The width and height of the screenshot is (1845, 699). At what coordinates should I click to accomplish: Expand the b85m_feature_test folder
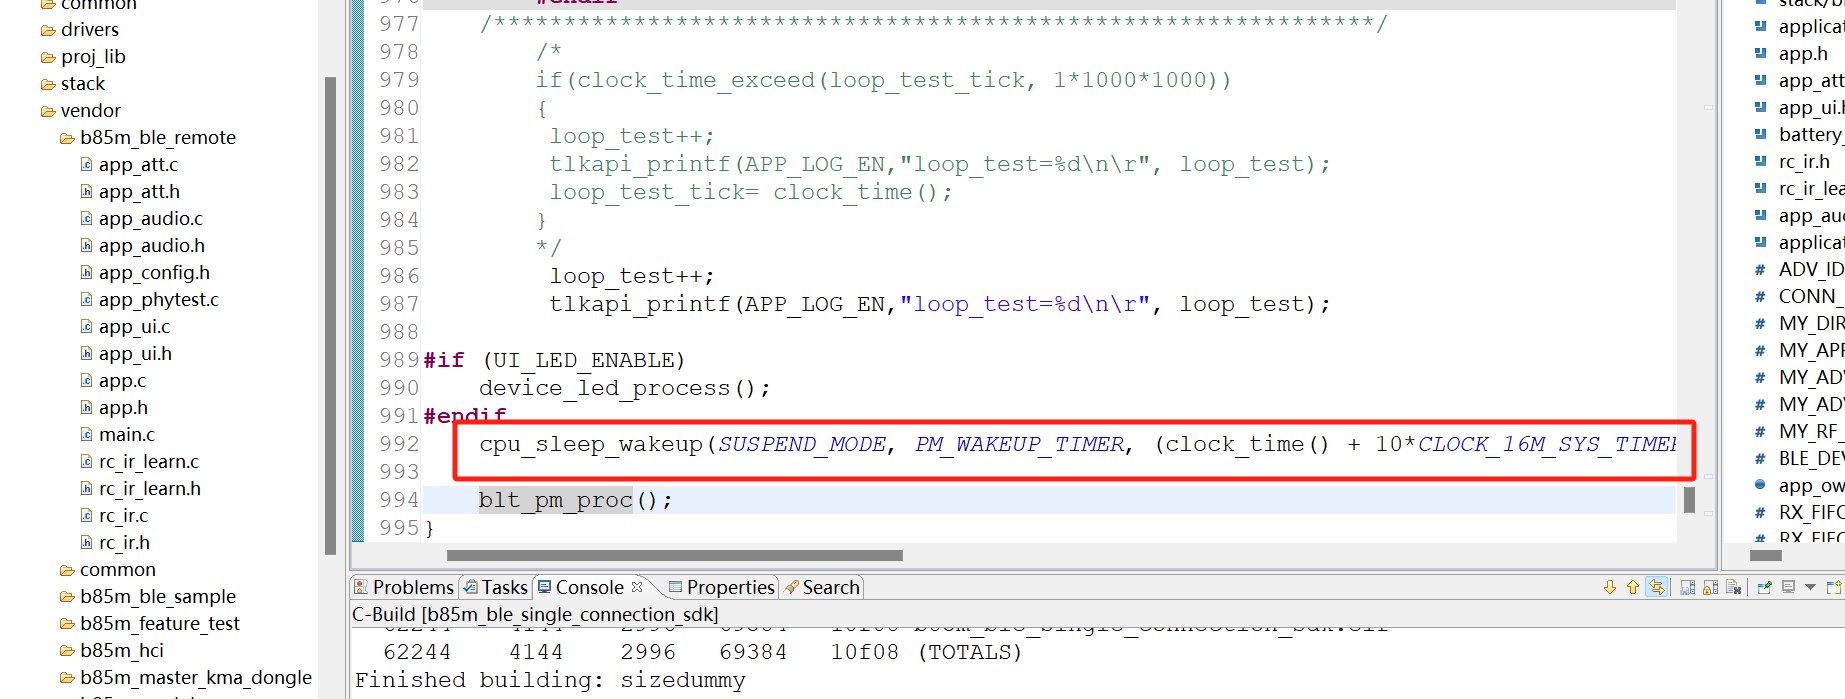pyautogui.click(x=67, y=624)
